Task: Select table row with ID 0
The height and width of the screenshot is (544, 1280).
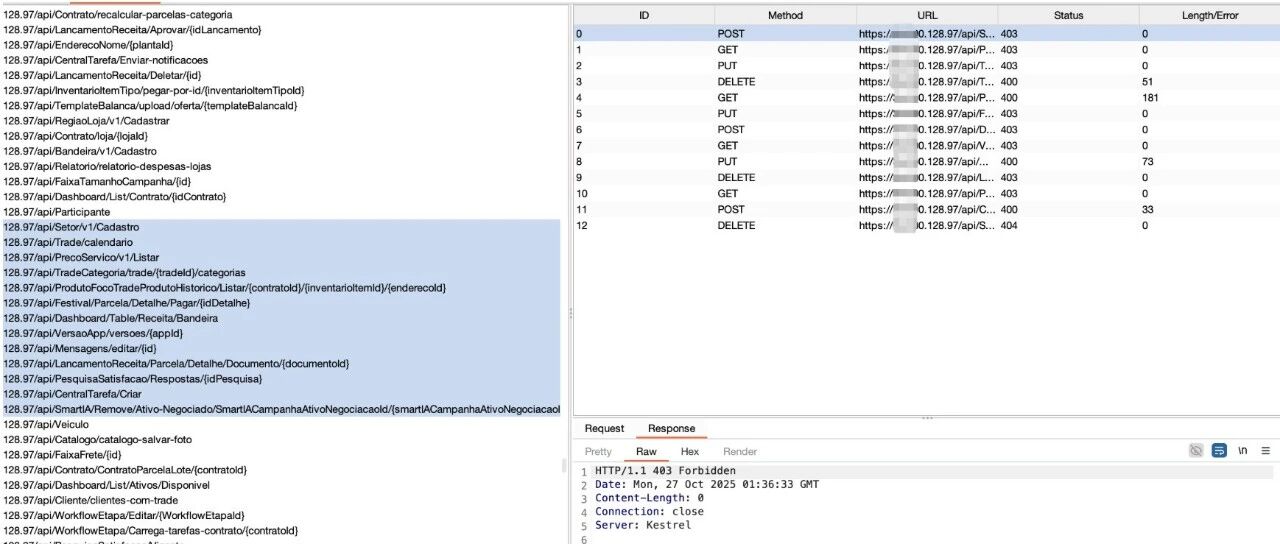Action: [926, 33]
